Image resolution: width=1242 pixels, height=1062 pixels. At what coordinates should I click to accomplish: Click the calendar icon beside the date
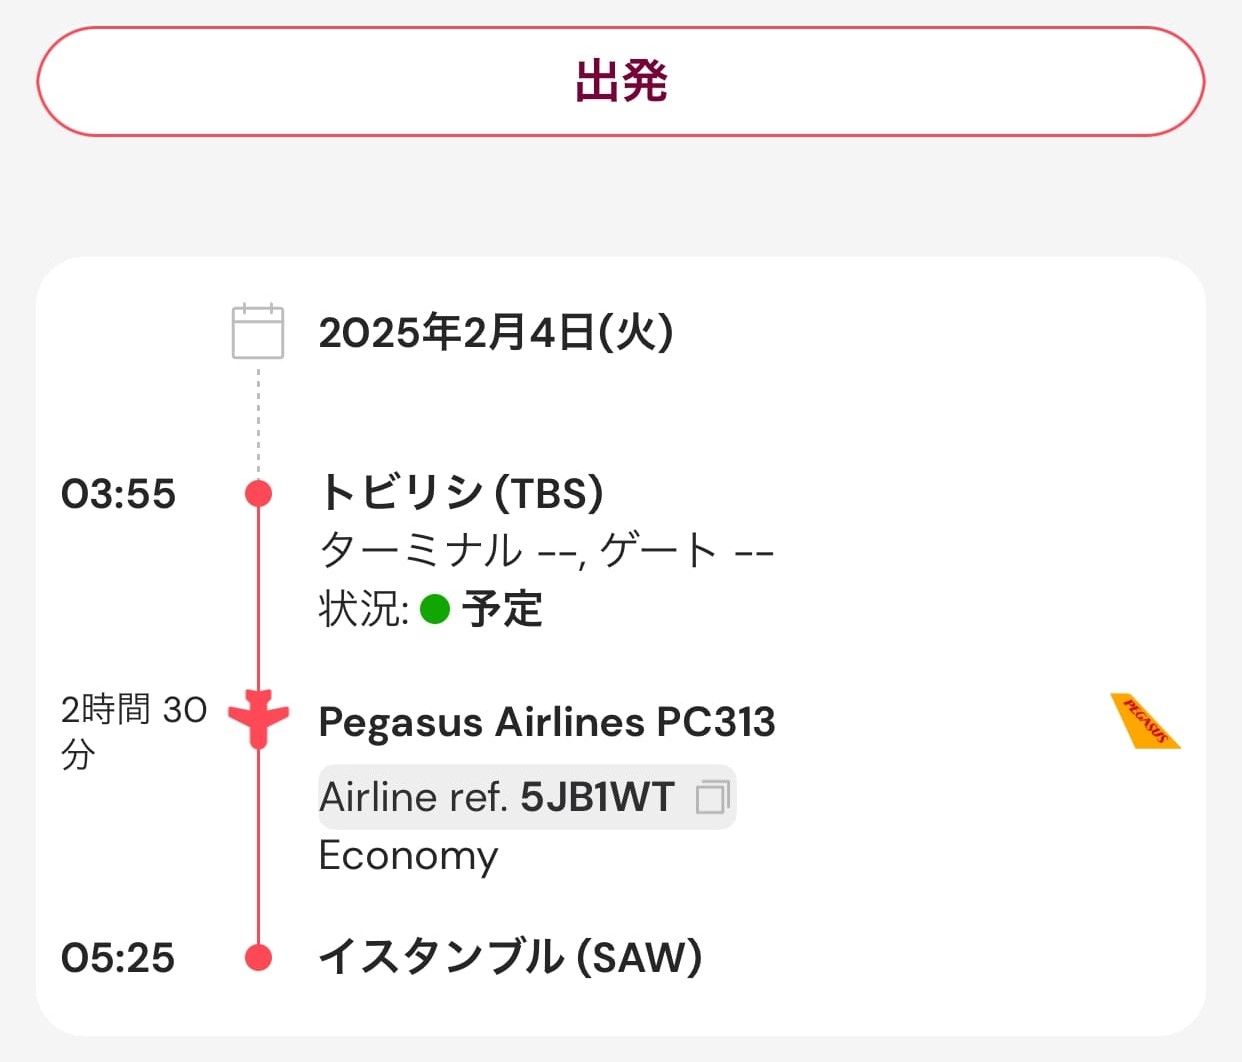(258, 331)
